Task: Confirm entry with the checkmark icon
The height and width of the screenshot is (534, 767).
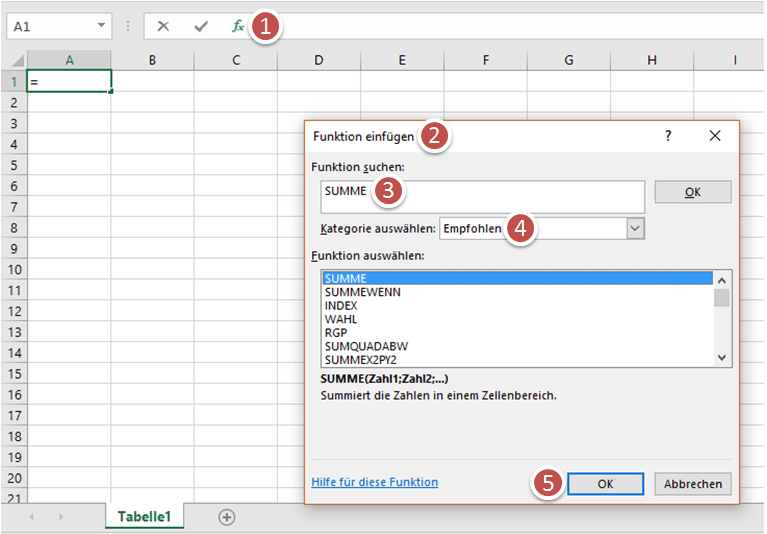Action: click(201, 26)
